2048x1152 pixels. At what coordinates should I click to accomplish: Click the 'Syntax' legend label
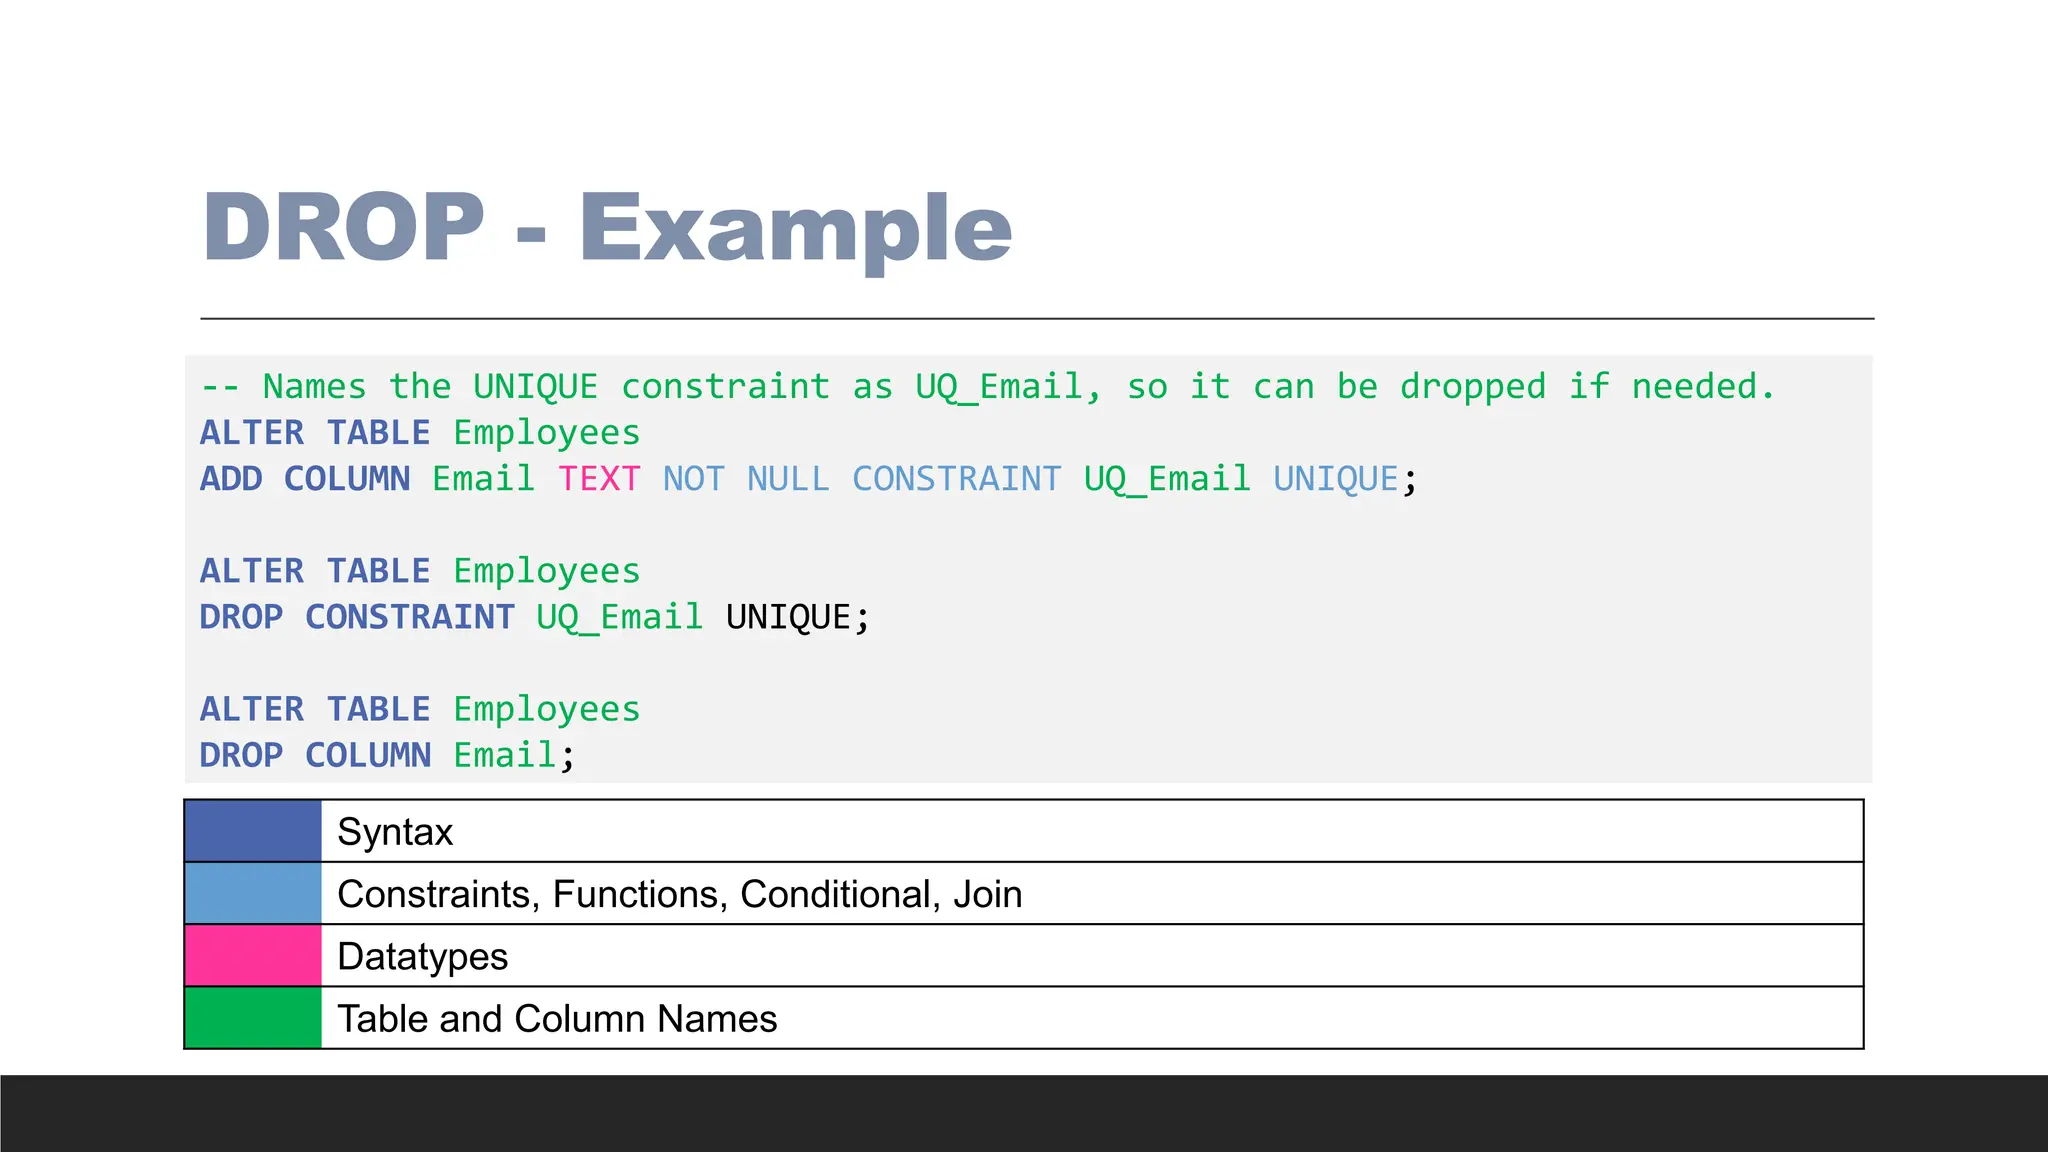395,832
